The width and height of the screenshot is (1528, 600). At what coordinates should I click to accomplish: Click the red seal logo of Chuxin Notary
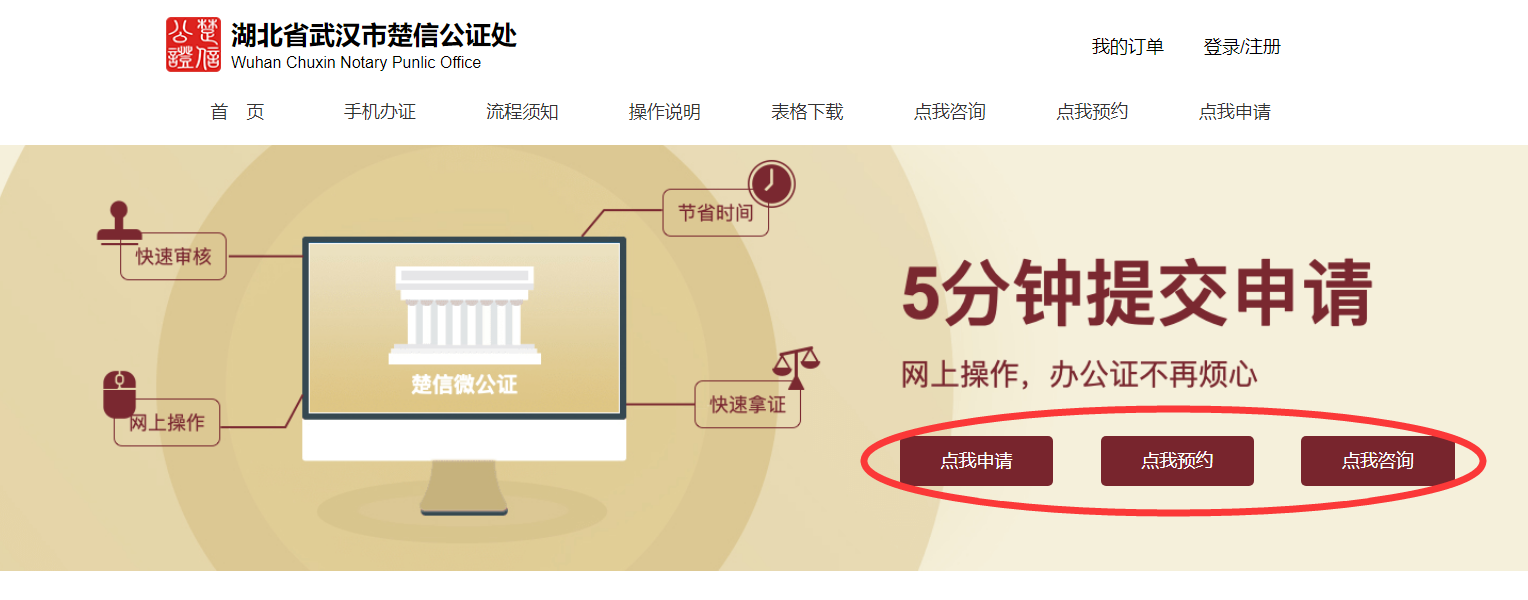[x=193, y=45]
